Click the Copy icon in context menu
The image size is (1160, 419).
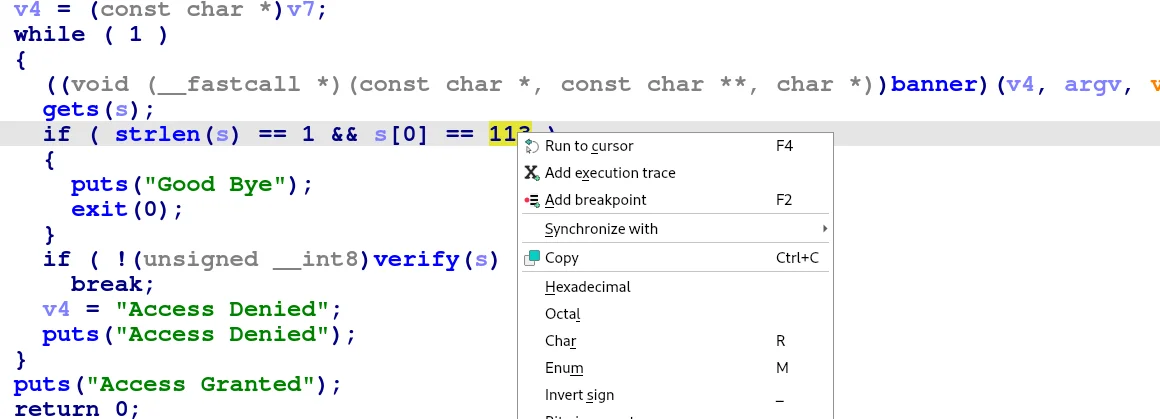pos(532,258)
